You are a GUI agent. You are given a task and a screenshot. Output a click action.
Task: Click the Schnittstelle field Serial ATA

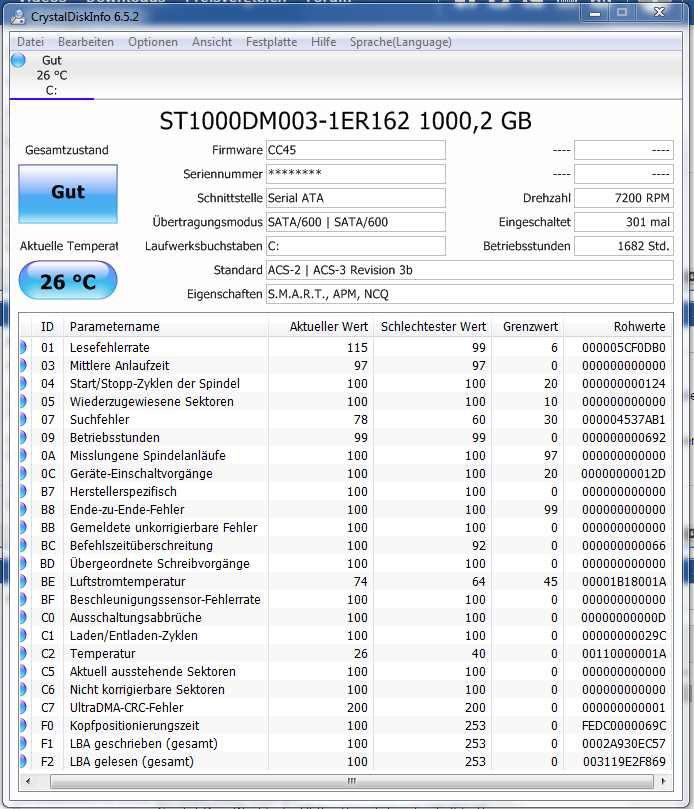coord(356,198)
